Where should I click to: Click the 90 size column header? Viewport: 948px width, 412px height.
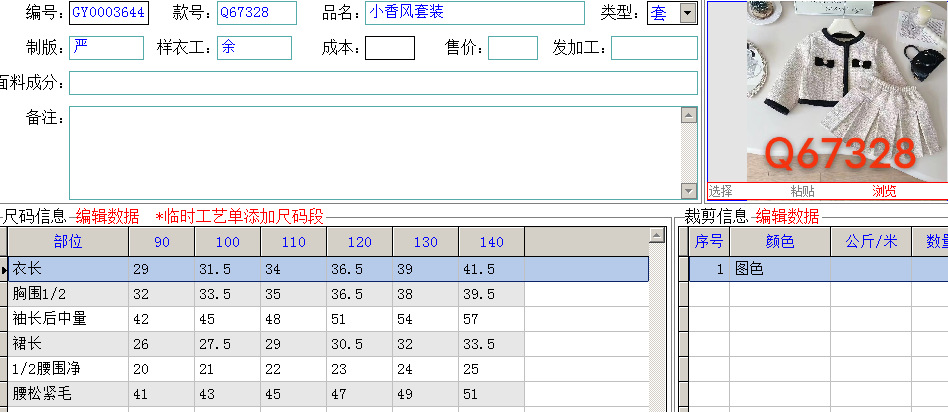coord(161,241)
